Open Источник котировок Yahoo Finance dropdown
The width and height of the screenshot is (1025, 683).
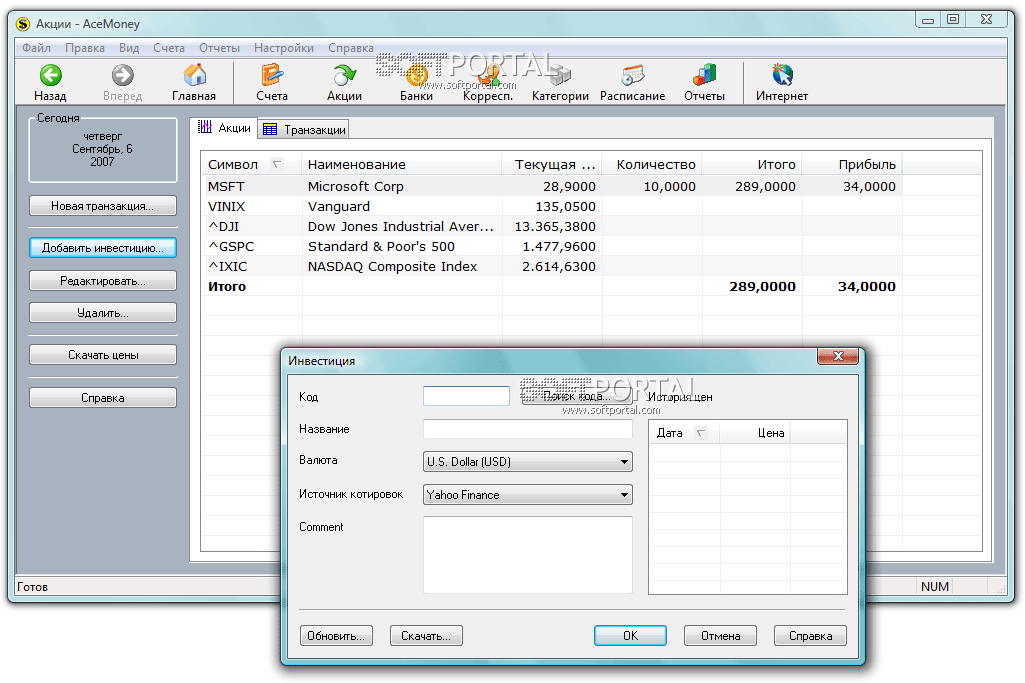tap(528, 495)
